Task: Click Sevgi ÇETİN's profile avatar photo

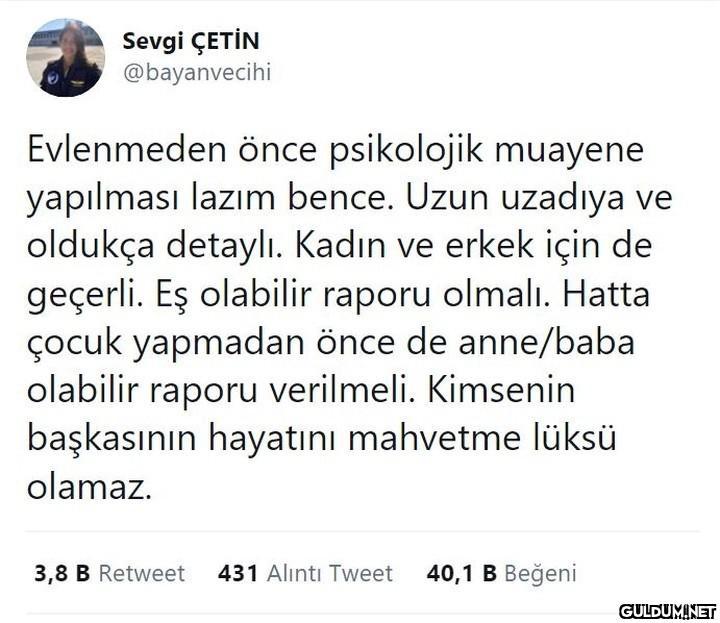Action: tap(65, 58)
